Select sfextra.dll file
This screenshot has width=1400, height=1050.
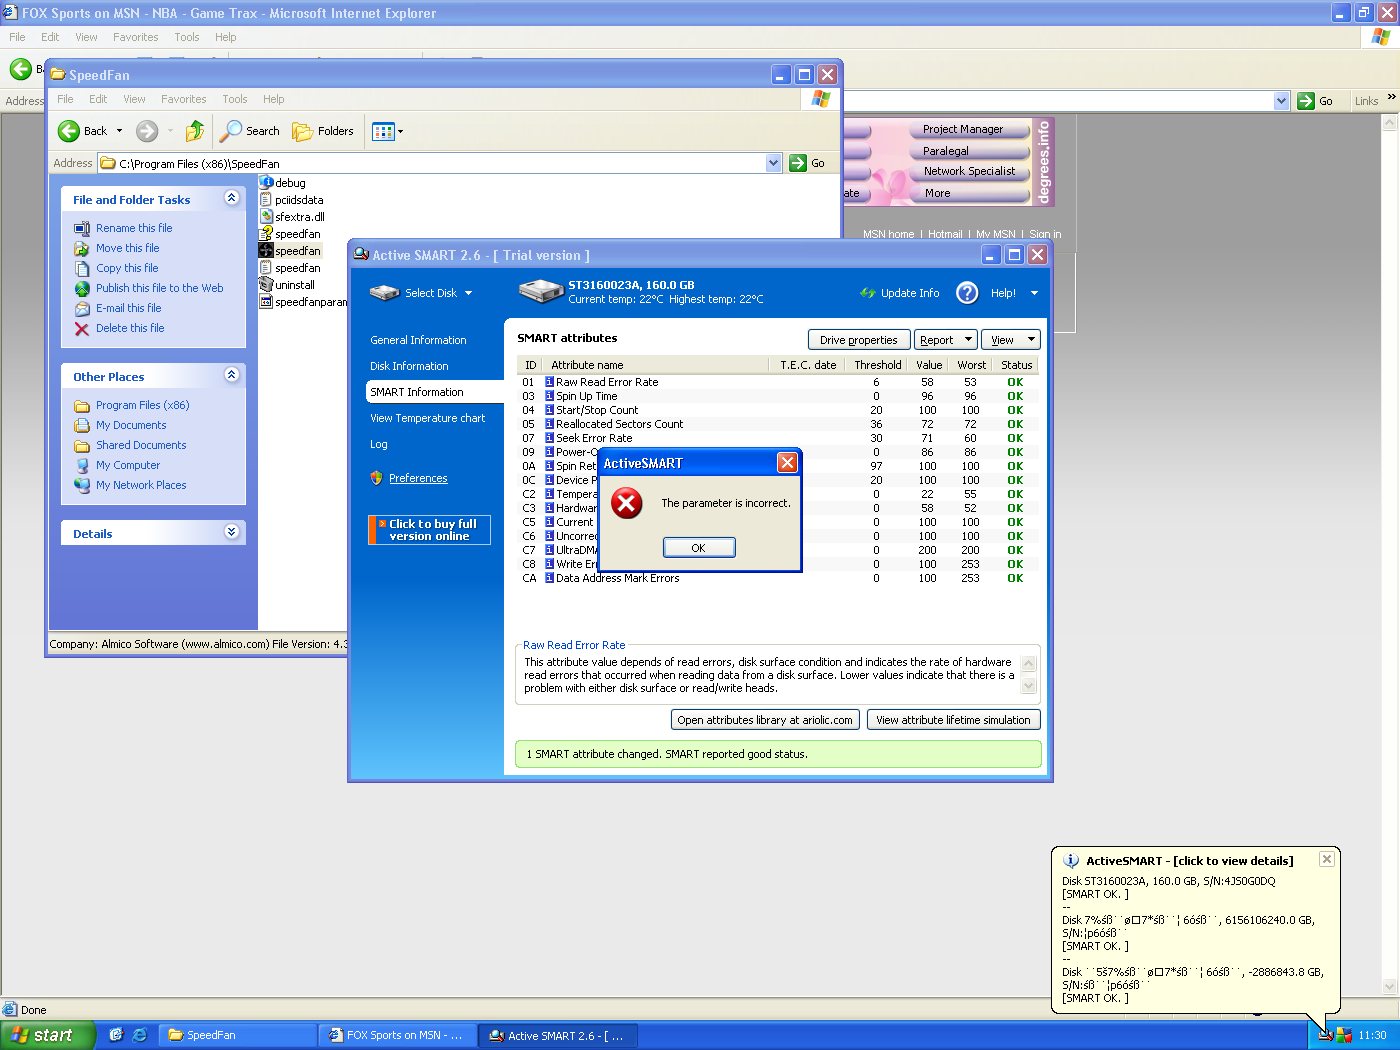click(292, 217)
